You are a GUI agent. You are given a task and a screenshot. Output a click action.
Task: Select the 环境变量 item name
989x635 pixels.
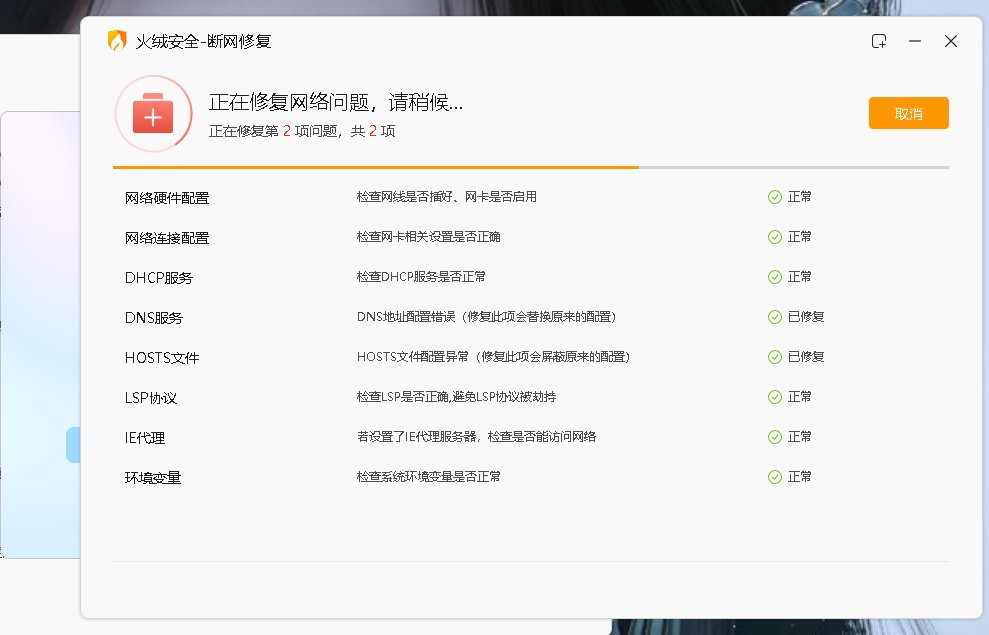tap(153, 478)
